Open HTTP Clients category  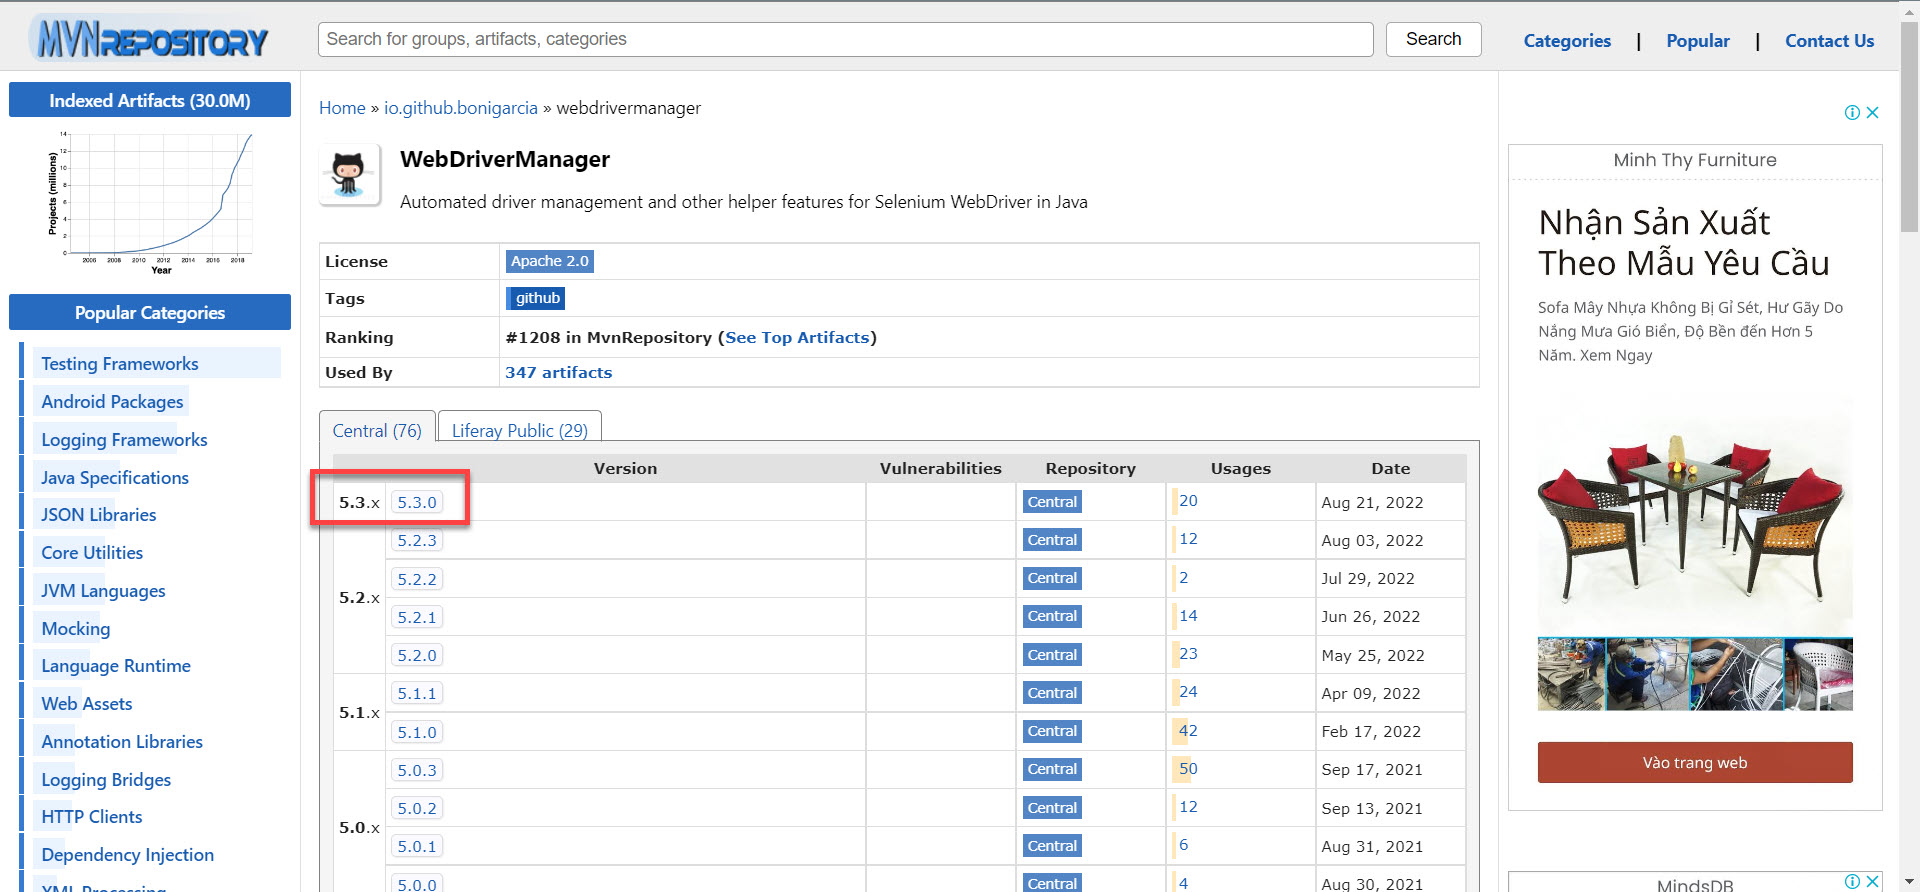click(x=92, y=817)
